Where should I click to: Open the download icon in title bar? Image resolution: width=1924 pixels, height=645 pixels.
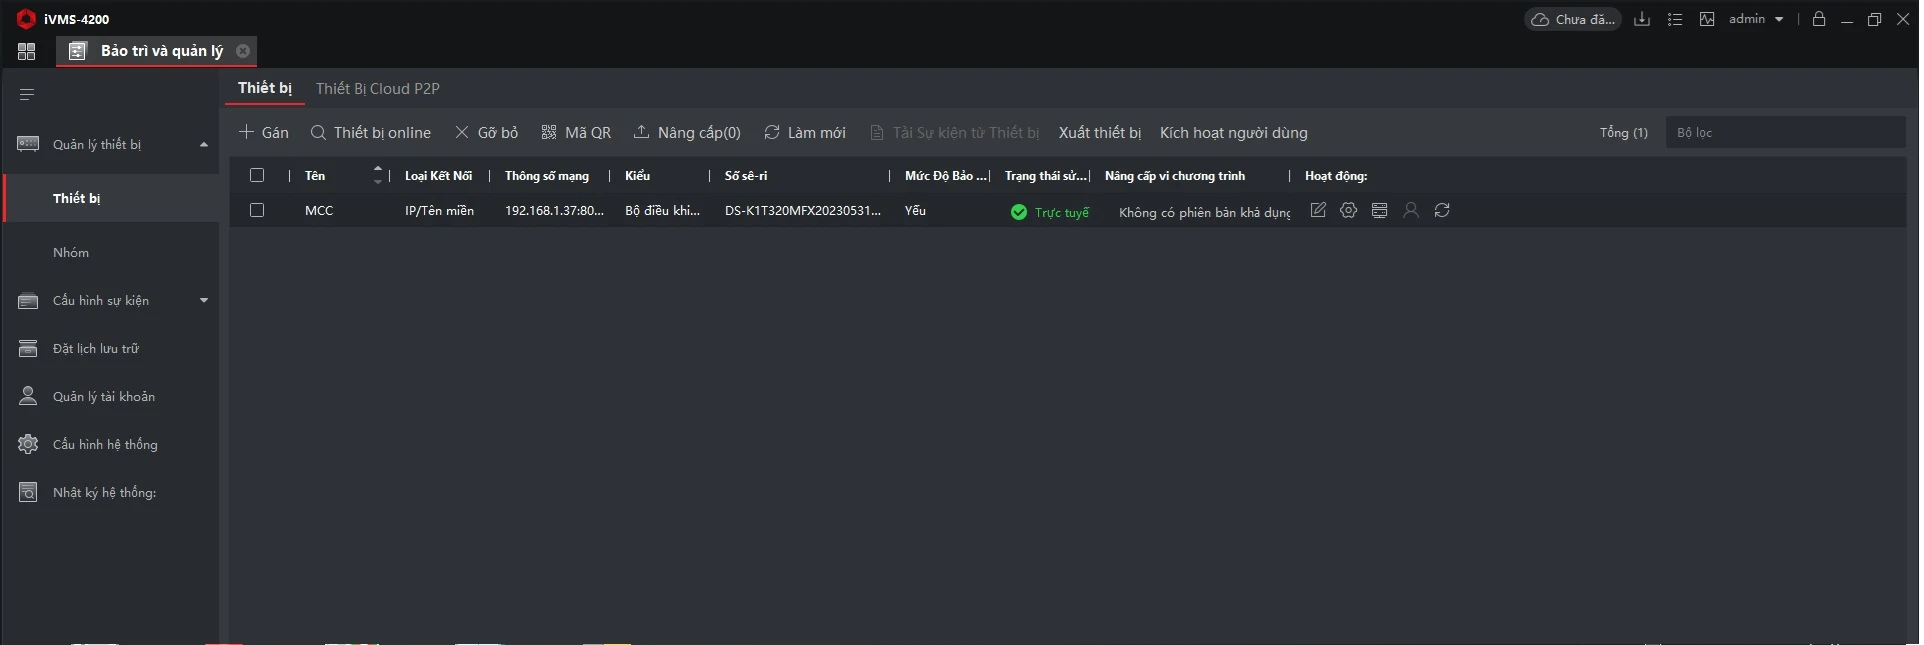[x=1642, y=19]
